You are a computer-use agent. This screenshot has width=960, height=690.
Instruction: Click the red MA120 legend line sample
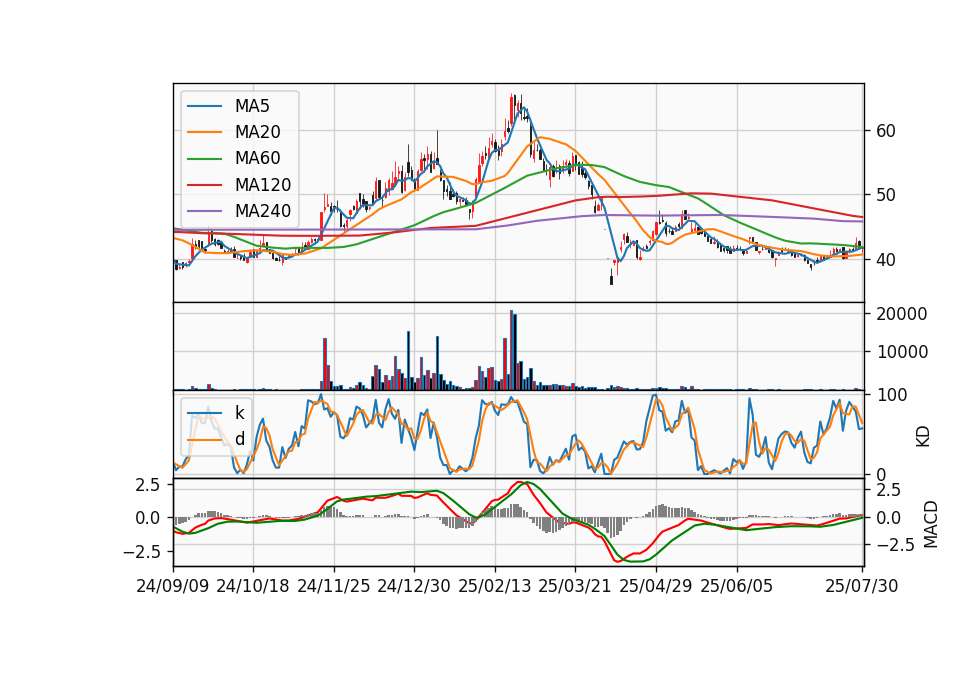(x=204, y=185)
